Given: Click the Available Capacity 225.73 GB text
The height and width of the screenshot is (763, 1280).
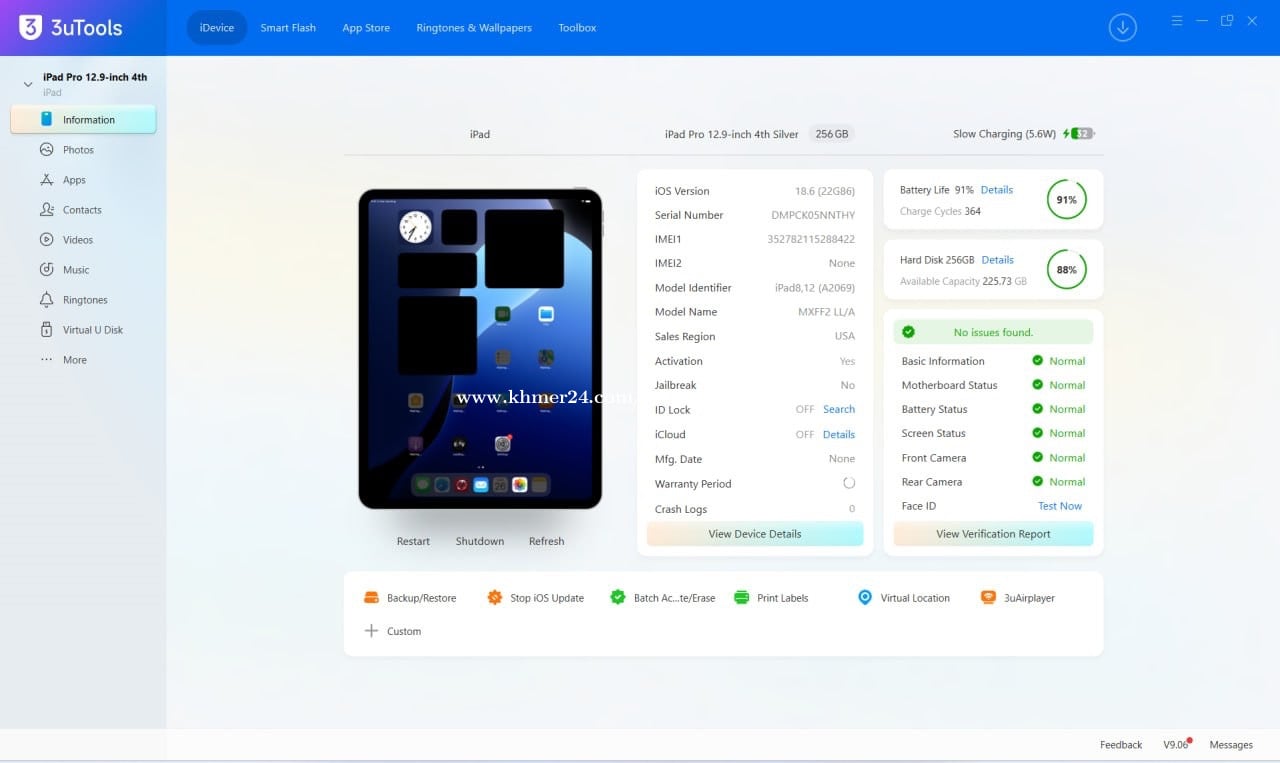Looking at the screenshot, I should [x=963, y=282].
